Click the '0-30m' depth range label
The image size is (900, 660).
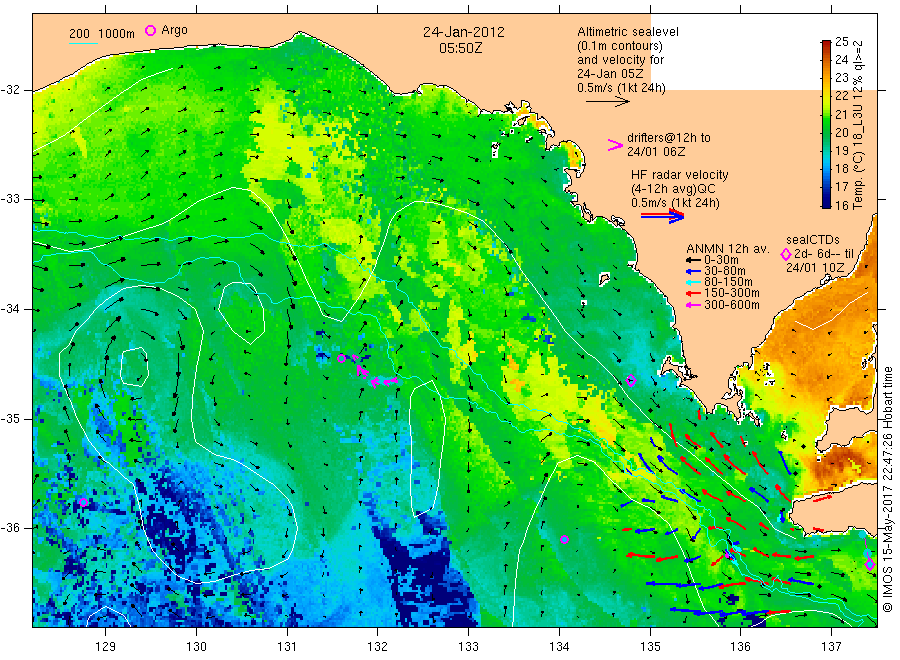pos(721,260)
